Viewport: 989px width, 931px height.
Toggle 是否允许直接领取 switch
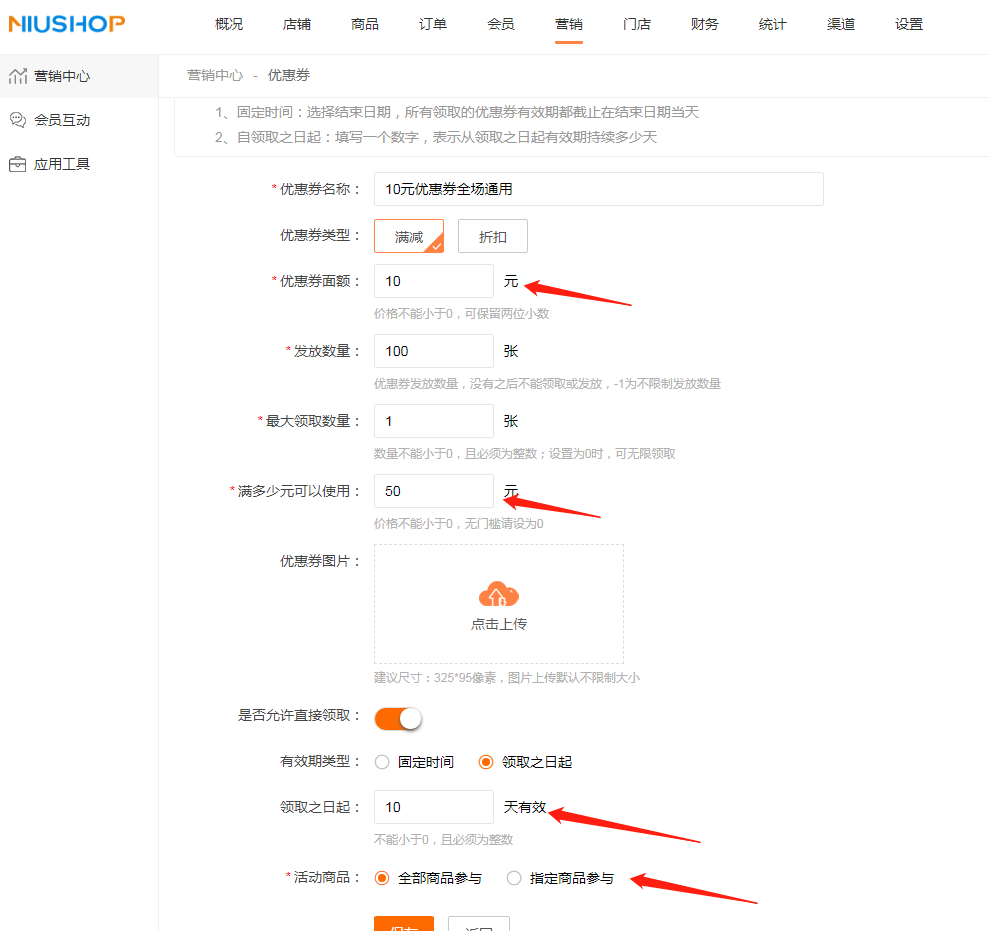[398, 718]
